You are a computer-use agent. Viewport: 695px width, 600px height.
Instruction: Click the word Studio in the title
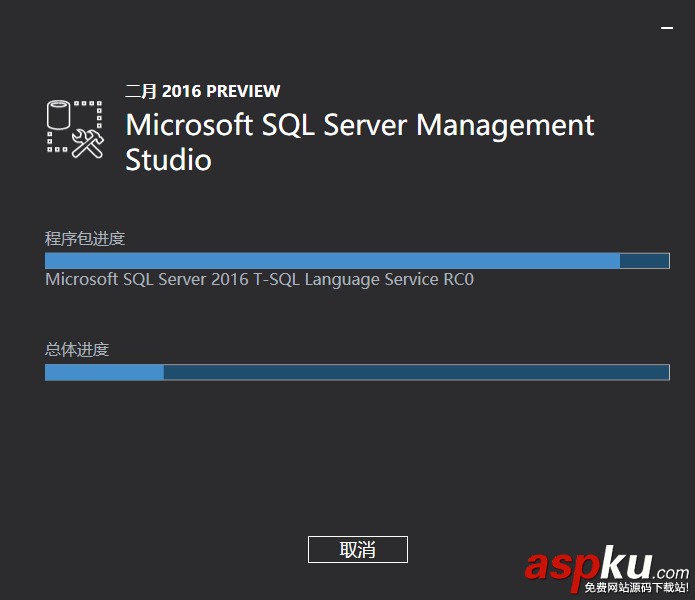168,160
